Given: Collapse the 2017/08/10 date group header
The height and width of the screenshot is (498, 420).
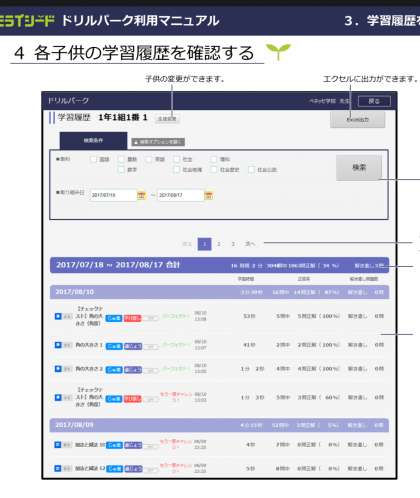Looking at the screenshot, I should (x=219, y=292).
